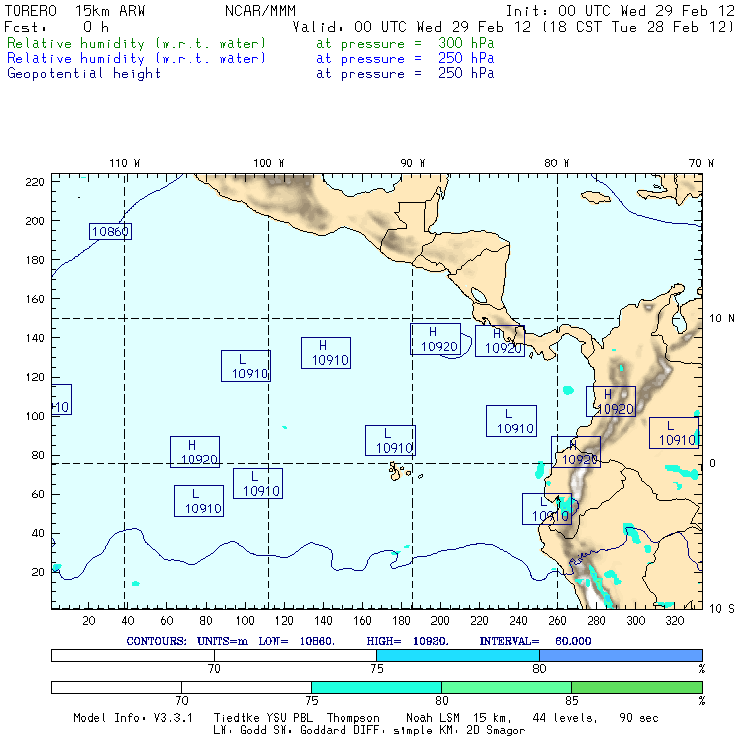Click the 'CONTOURS: UNITS=m' text

pos(187,641)
